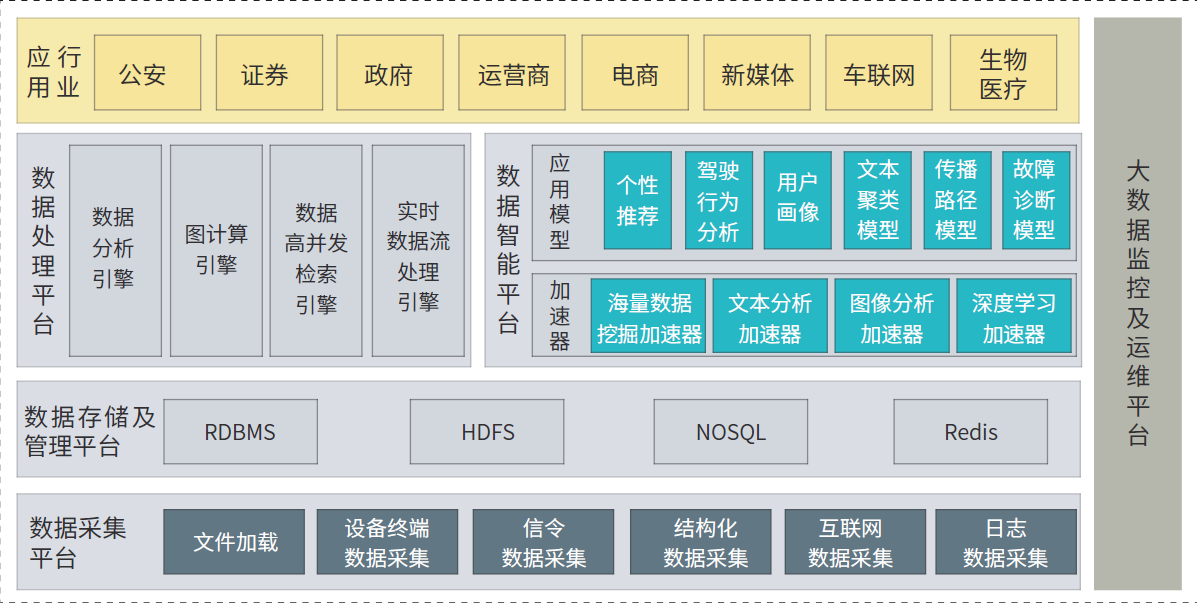Click the 公安 industry box
The image size is (1197, 603).
147,73
